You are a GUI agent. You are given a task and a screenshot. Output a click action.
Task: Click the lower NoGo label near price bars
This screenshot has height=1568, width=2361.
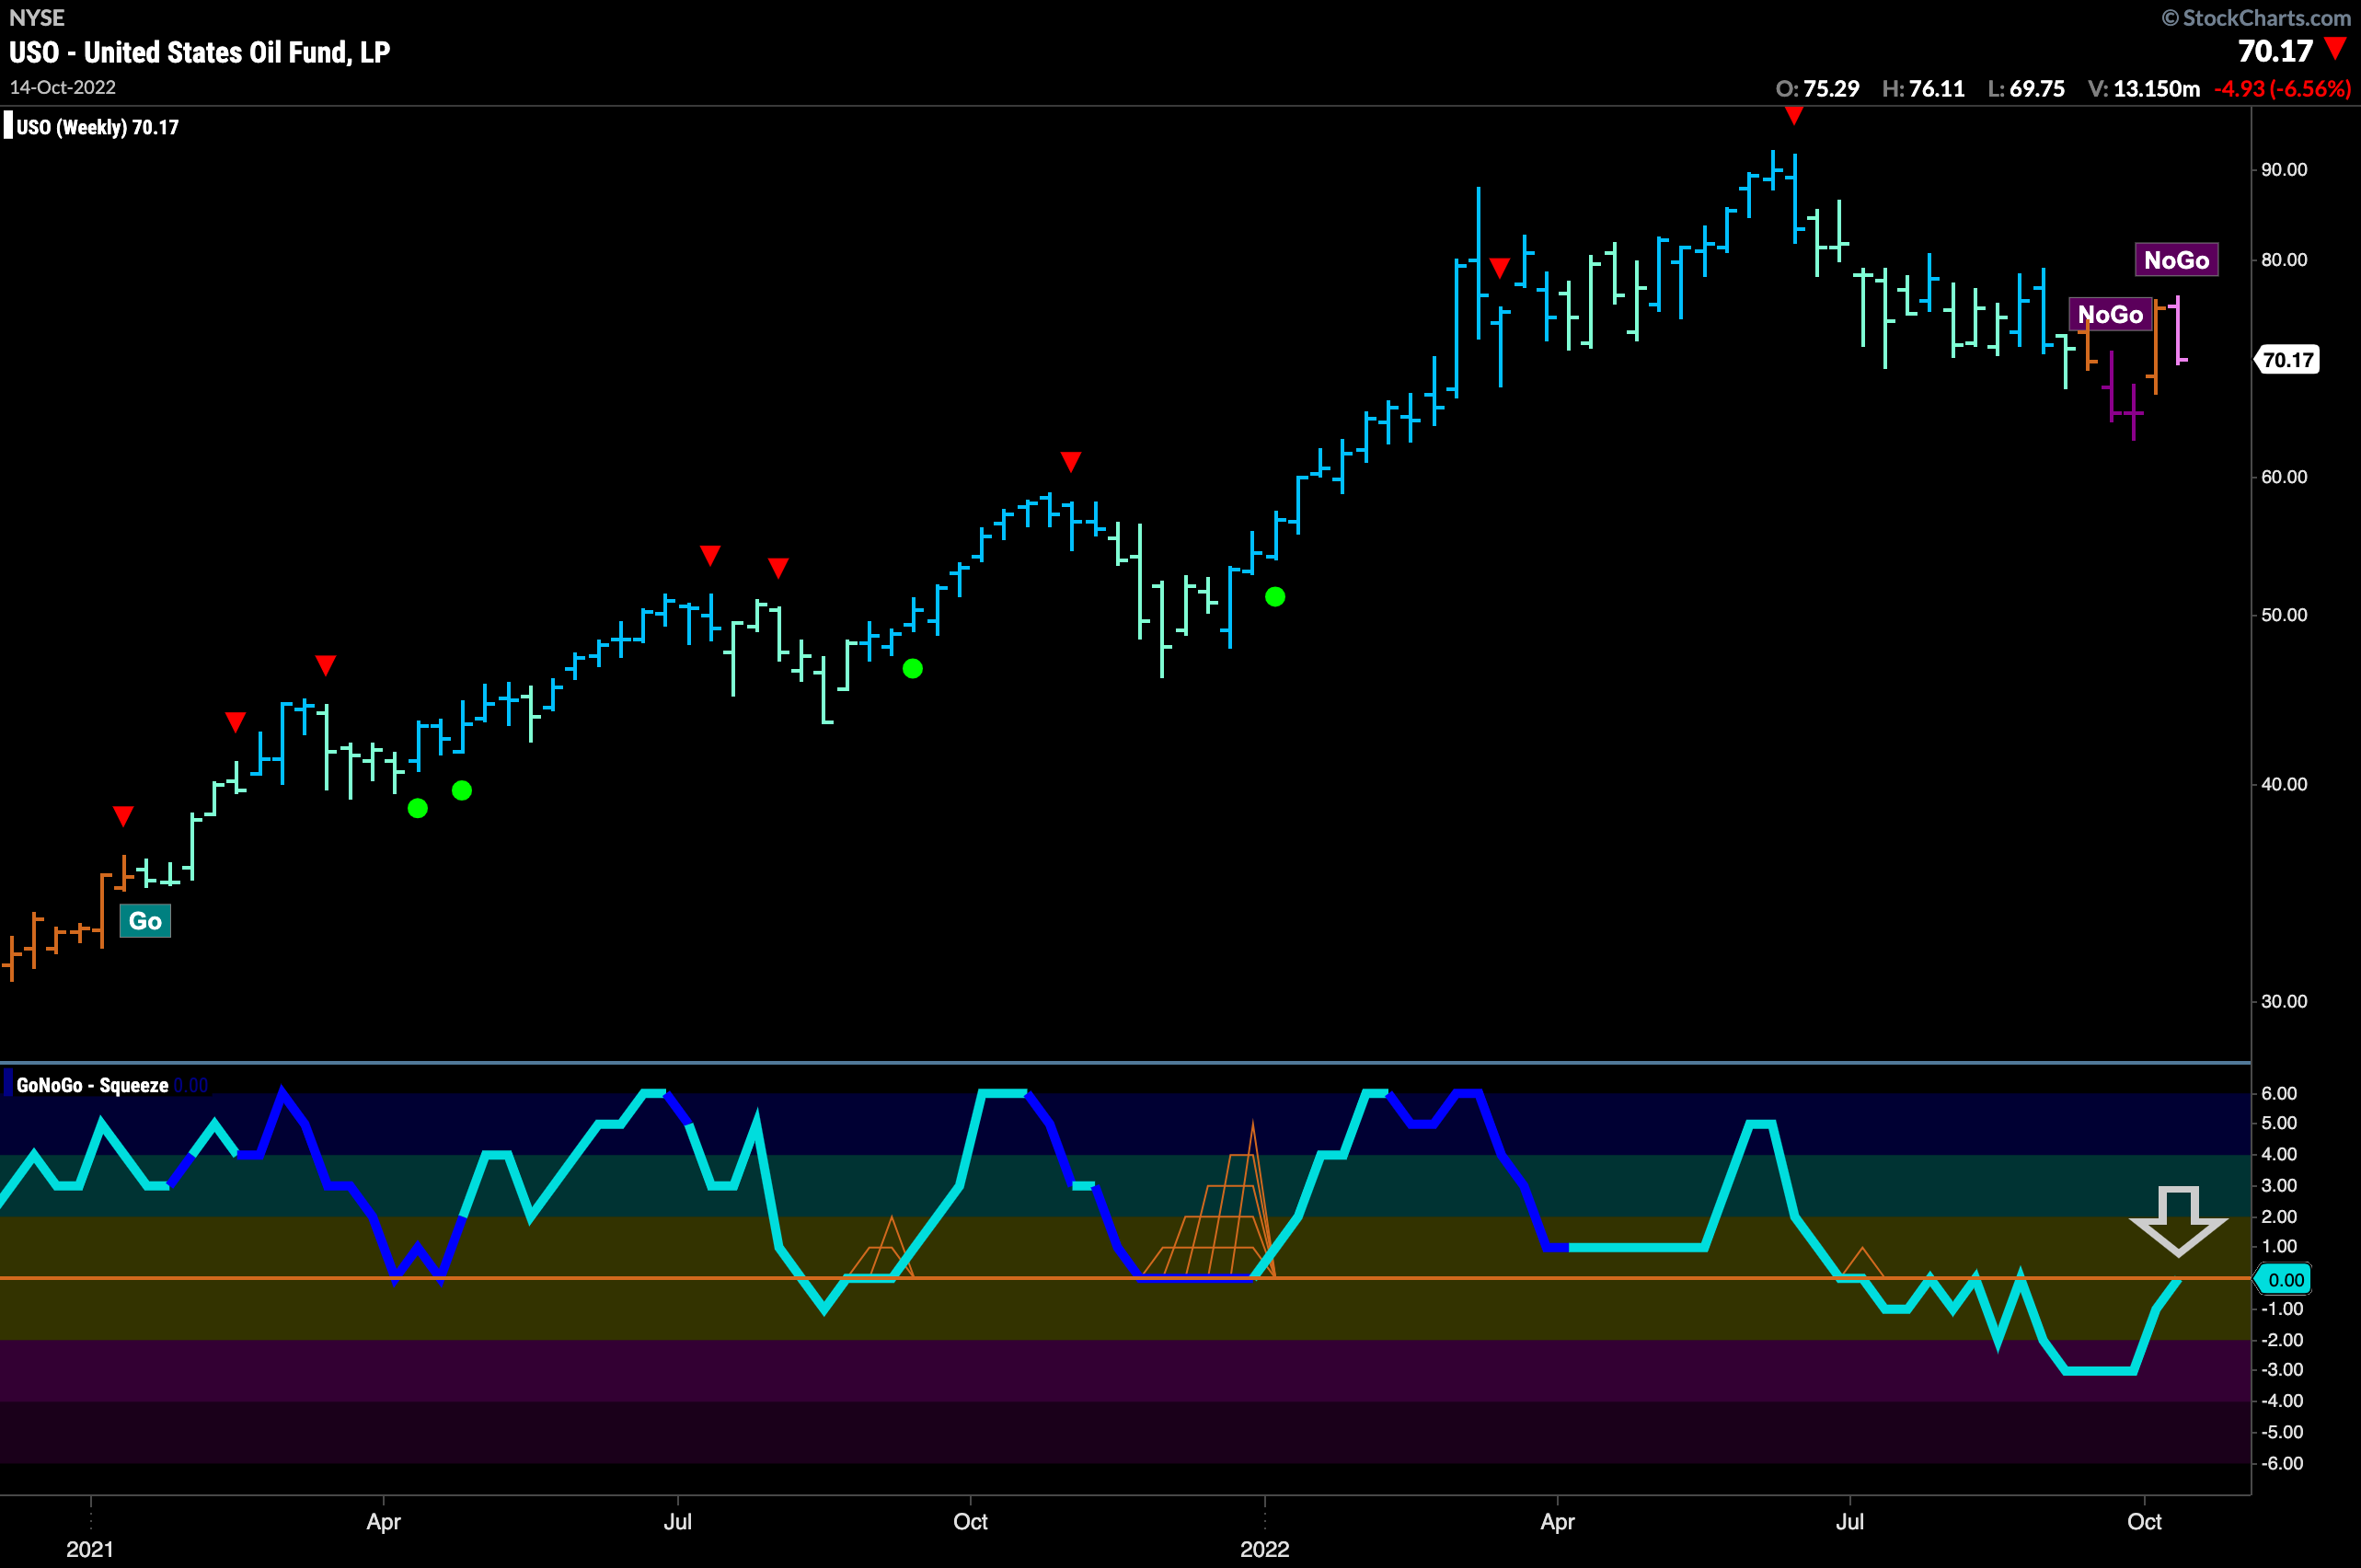click(2110, 314)
